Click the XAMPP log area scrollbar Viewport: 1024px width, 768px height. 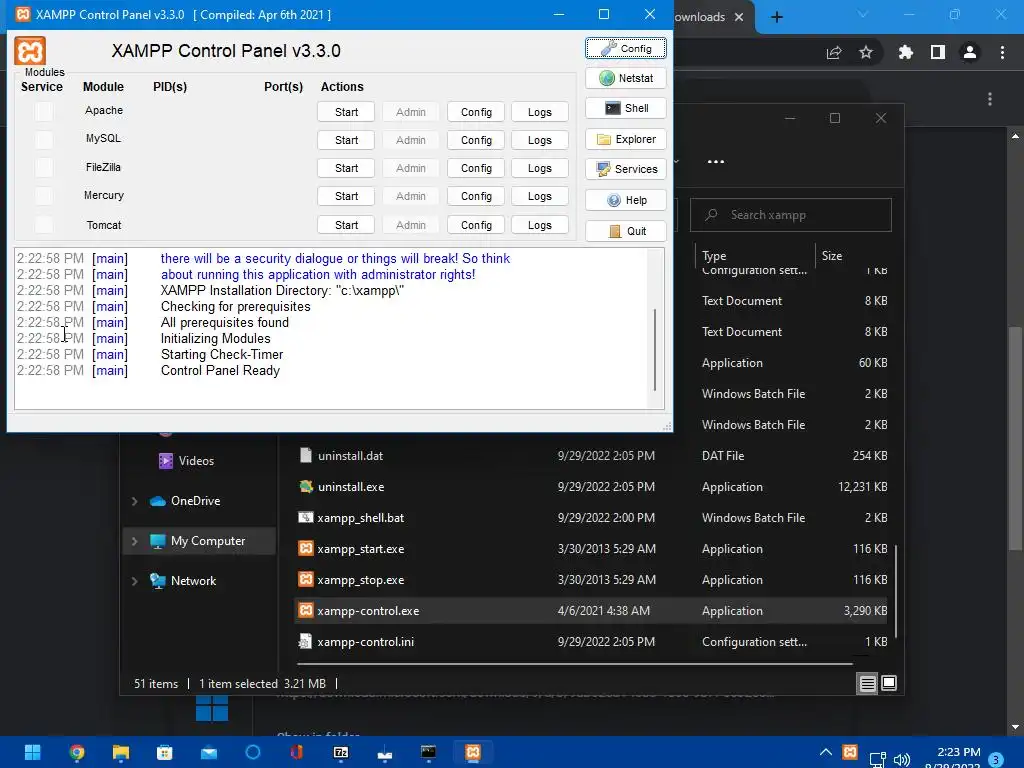tap(655, 349)
